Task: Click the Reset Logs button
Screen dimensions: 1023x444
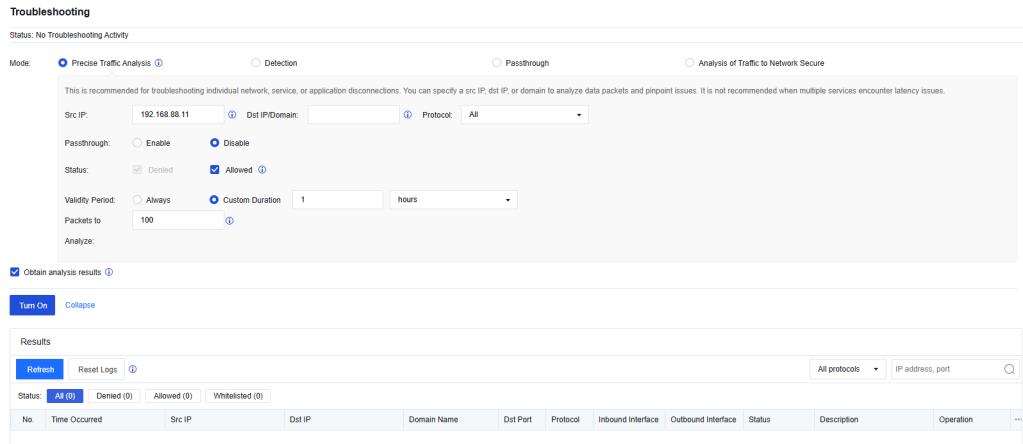Action: click(x=97, y=369)
